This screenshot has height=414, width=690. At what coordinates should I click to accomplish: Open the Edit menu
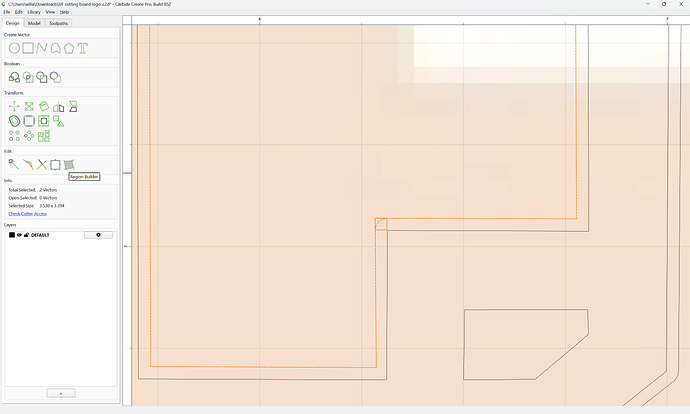pyautogui.click(x=18, y=12)
